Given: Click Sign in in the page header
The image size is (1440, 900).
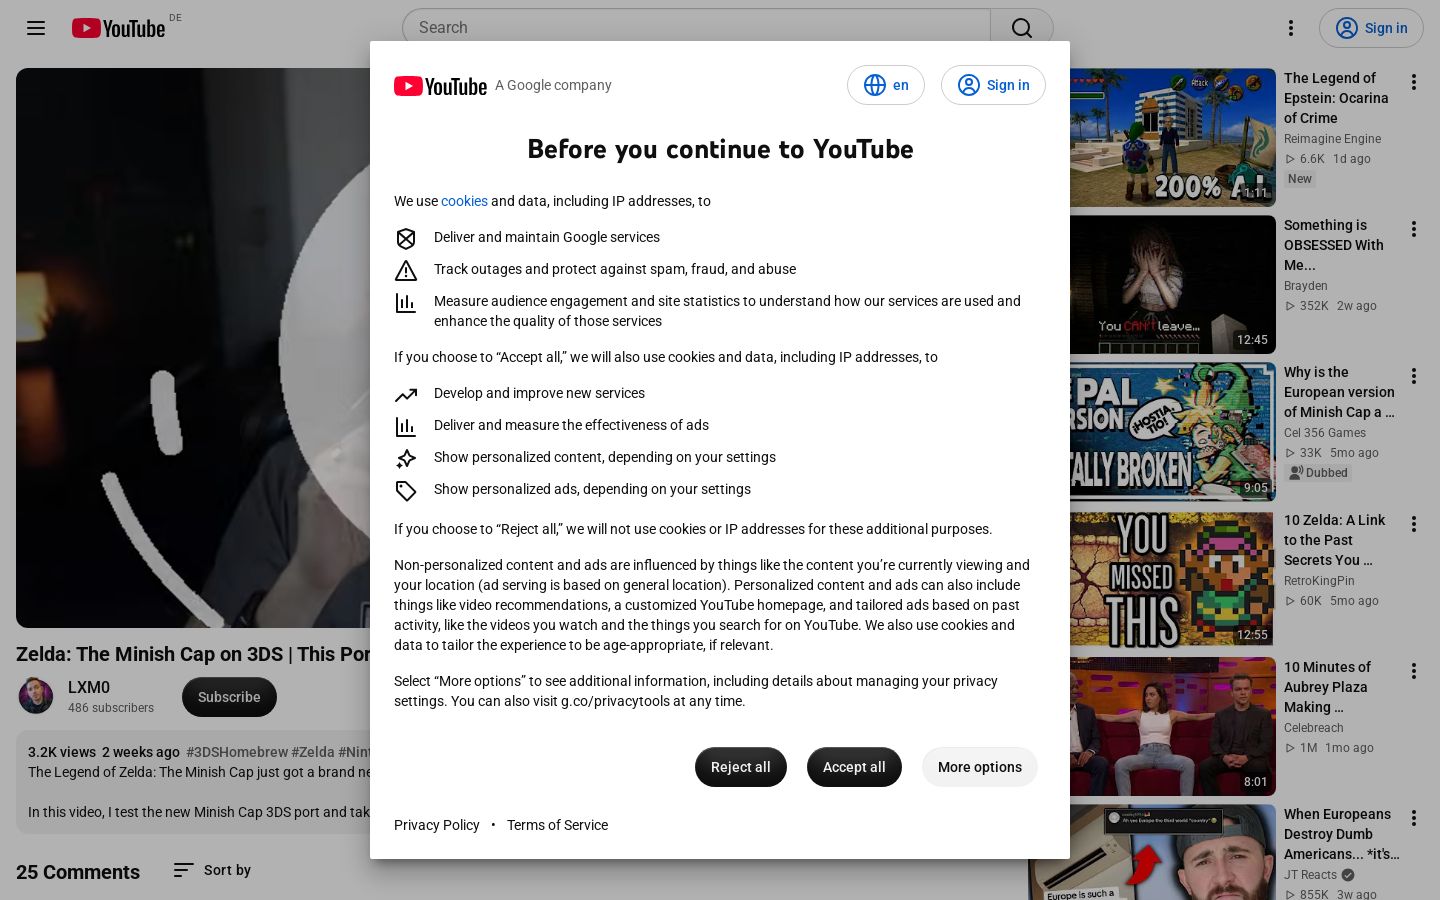Looking at the screenshot, I should [1370, 28].
